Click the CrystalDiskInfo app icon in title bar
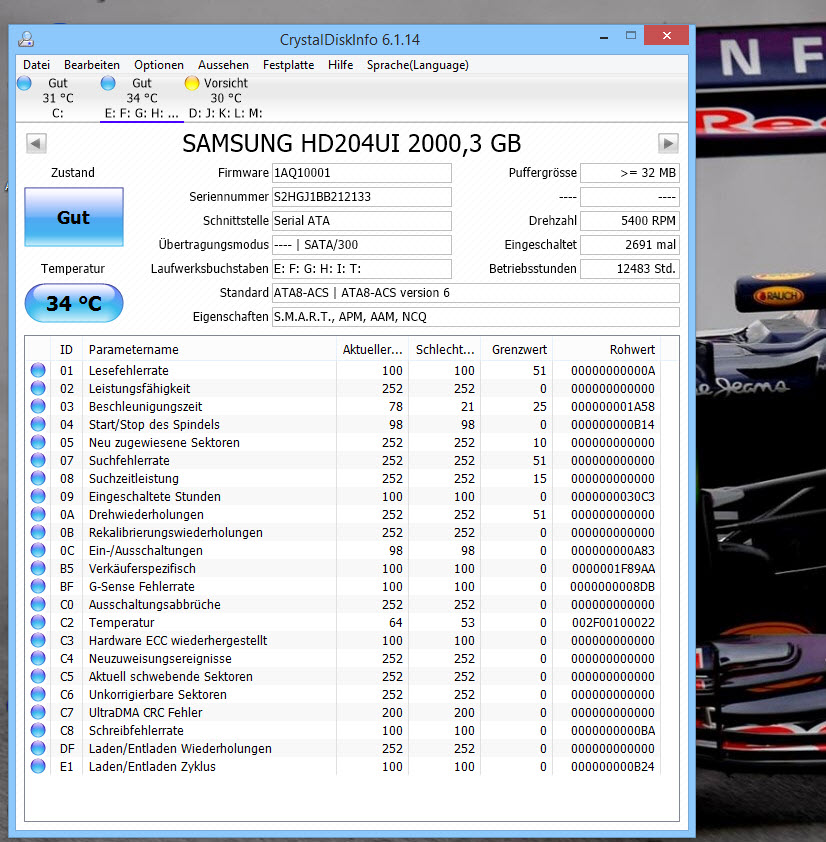826x842 pixels. point(26,39)
